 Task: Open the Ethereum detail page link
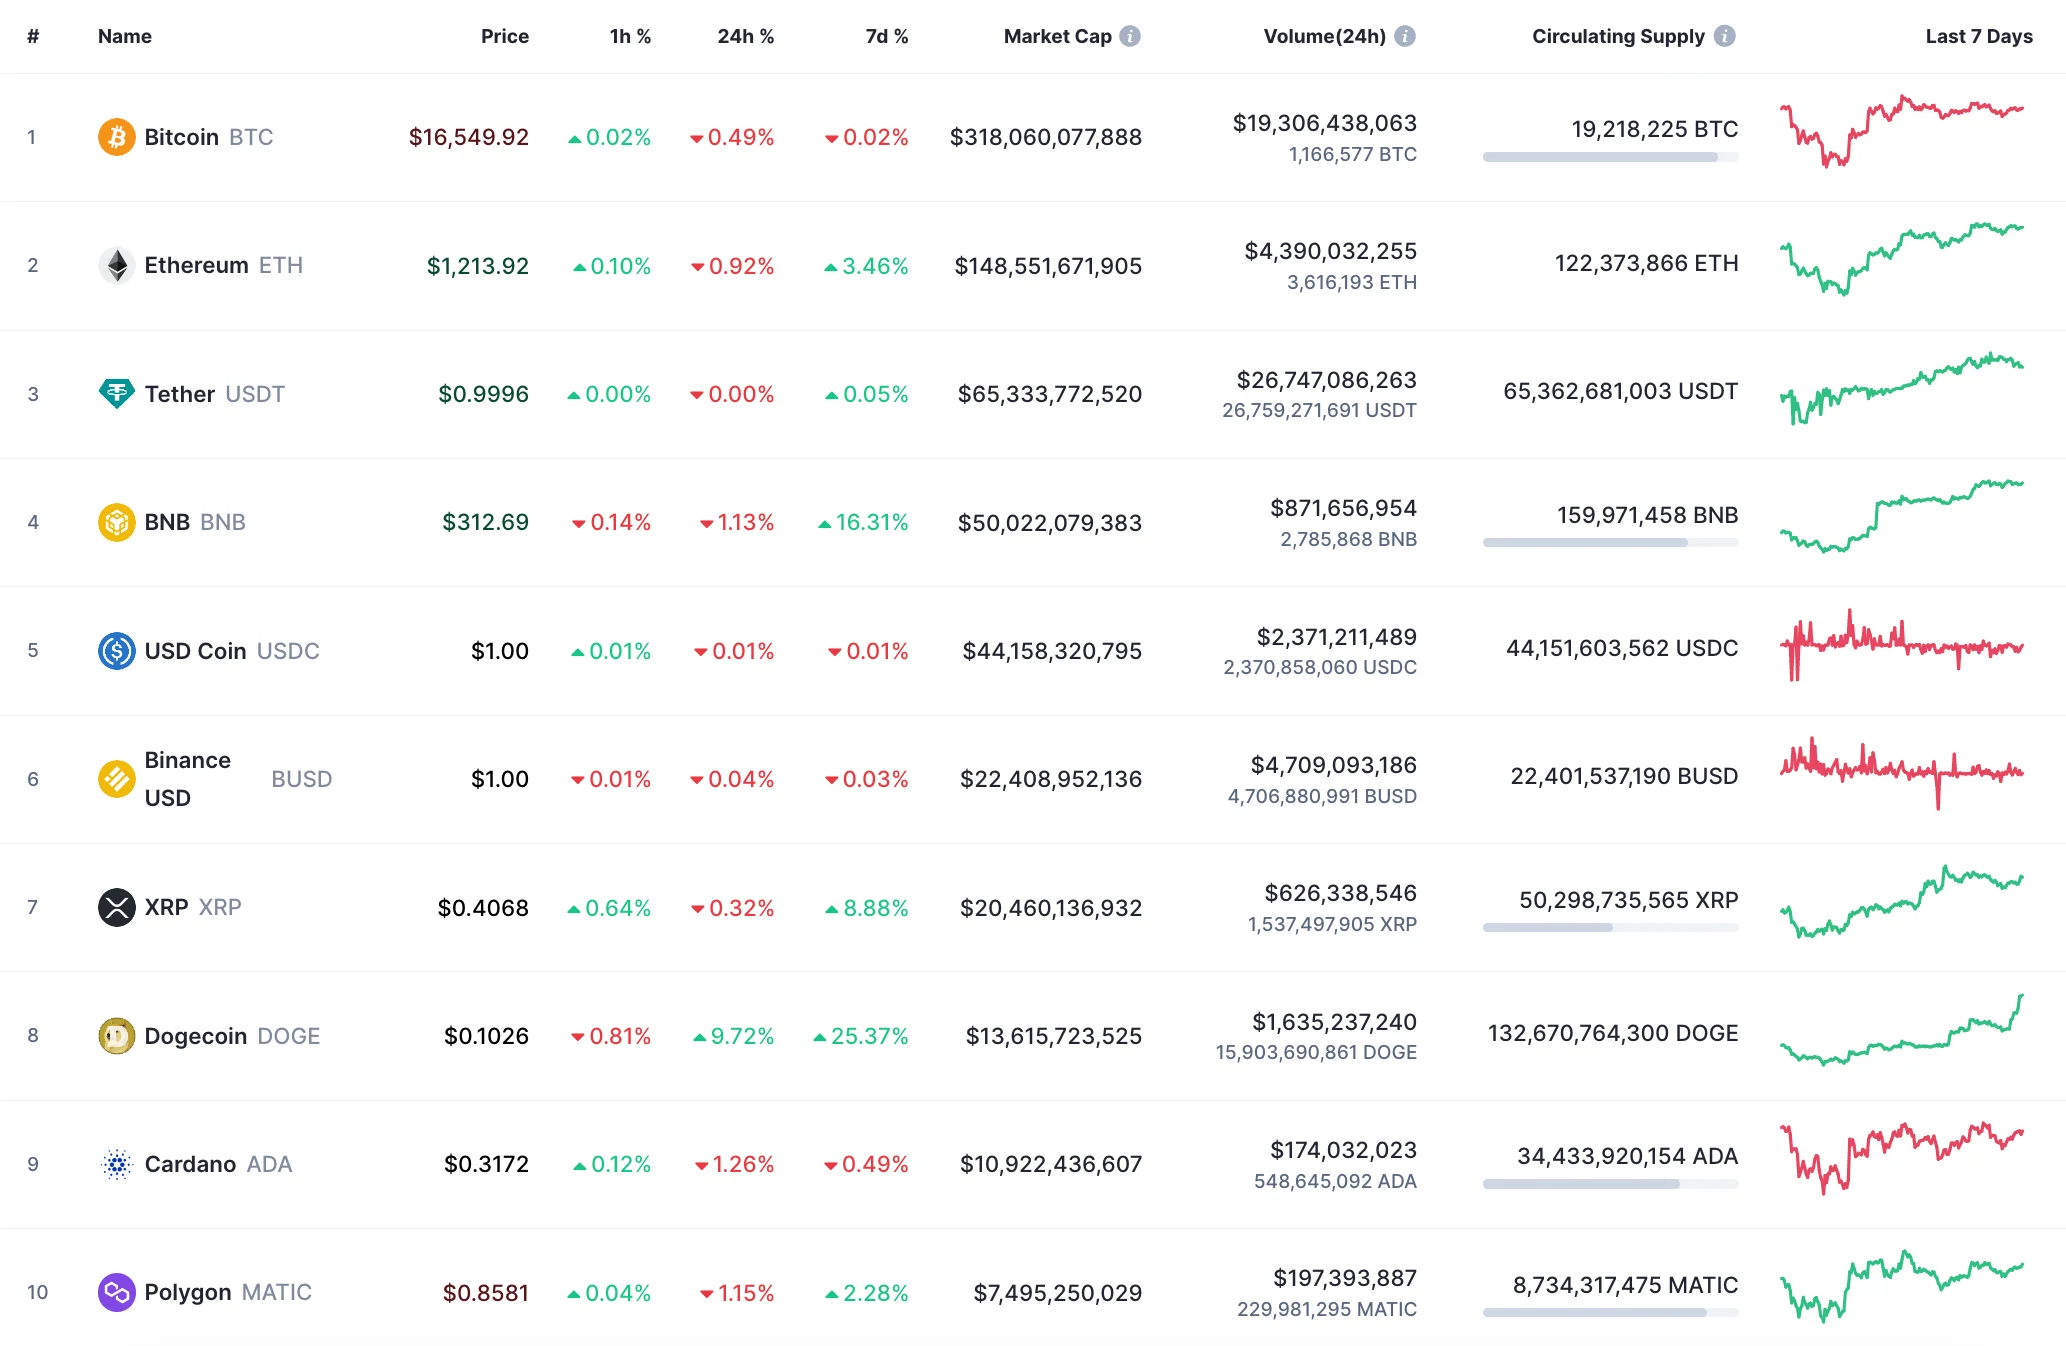(x=197, y=265)
